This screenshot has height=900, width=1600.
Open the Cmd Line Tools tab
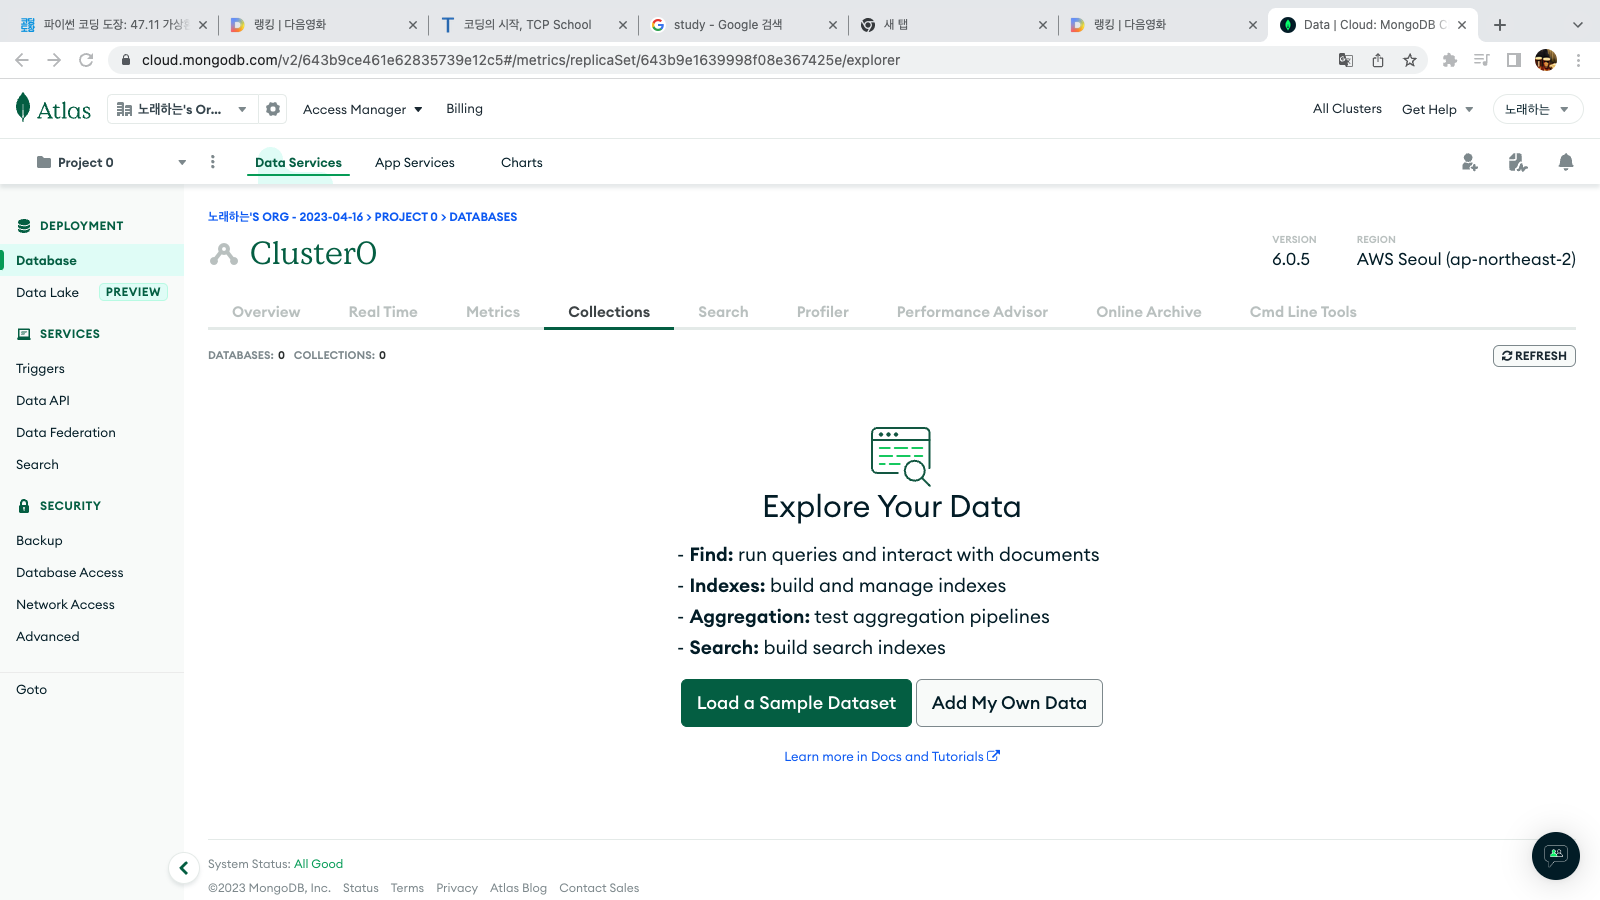tap(1303, 312)
